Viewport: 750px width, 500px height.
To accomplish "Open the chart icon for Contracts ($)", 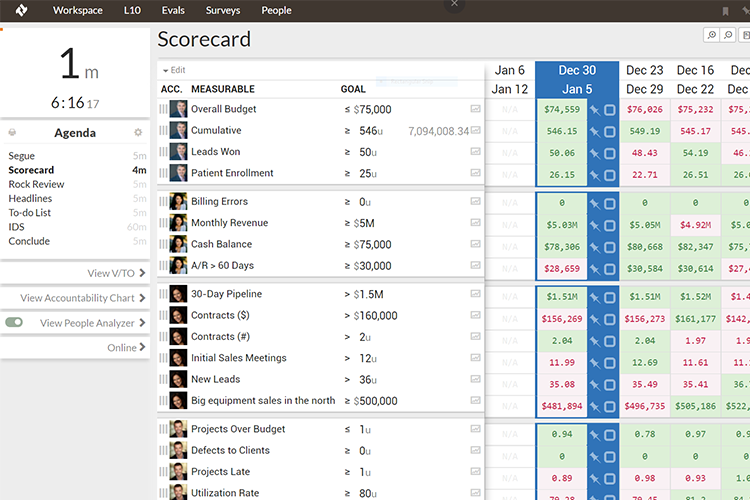I will coord(475,315).
